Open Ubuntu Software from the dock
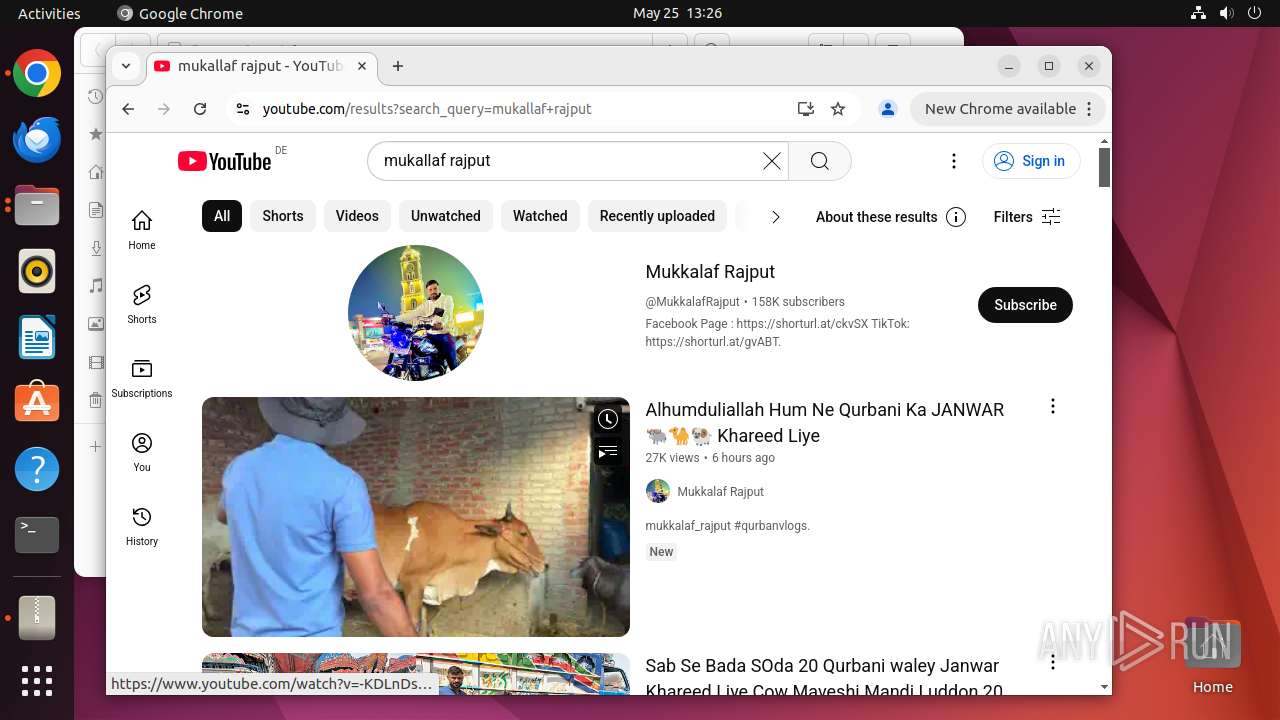Viewport: 1280px width, 720px height. (x=37, y=403)
